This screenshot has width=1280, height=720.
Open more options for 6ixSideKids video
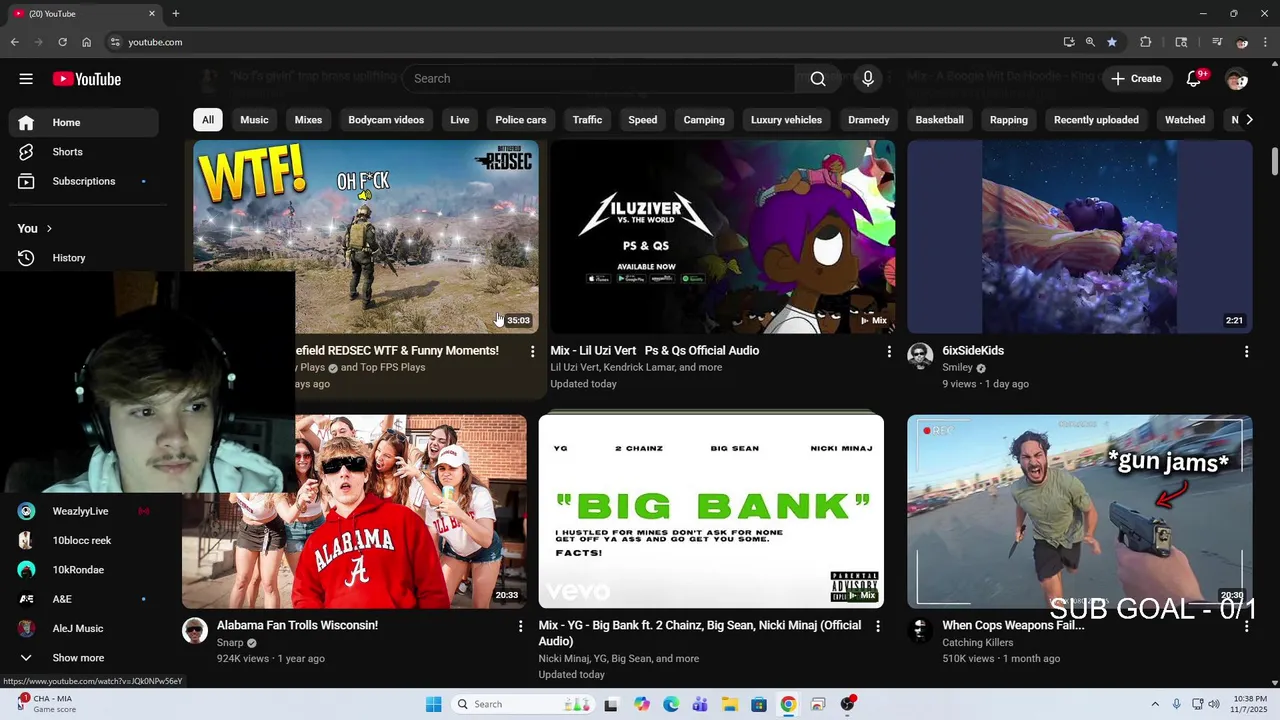point(1246,351)
